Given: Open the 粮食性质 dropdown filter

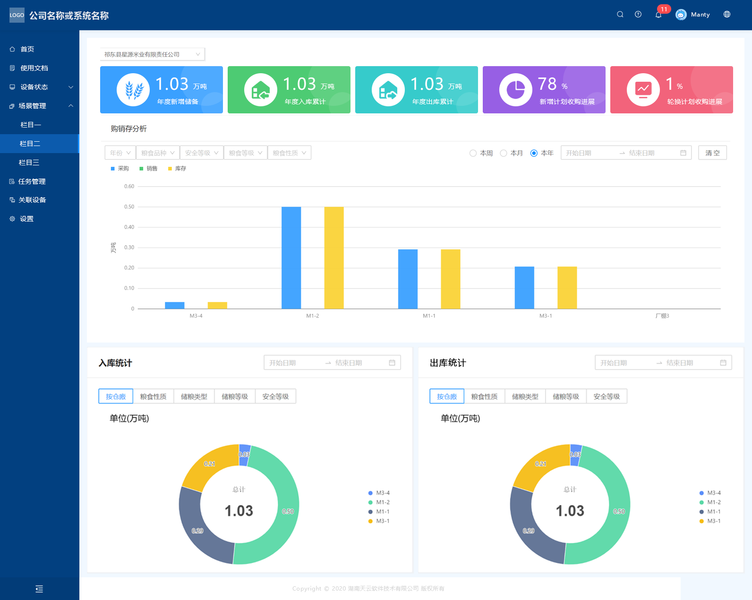Looking at the screenshot, I should [290, 153].
